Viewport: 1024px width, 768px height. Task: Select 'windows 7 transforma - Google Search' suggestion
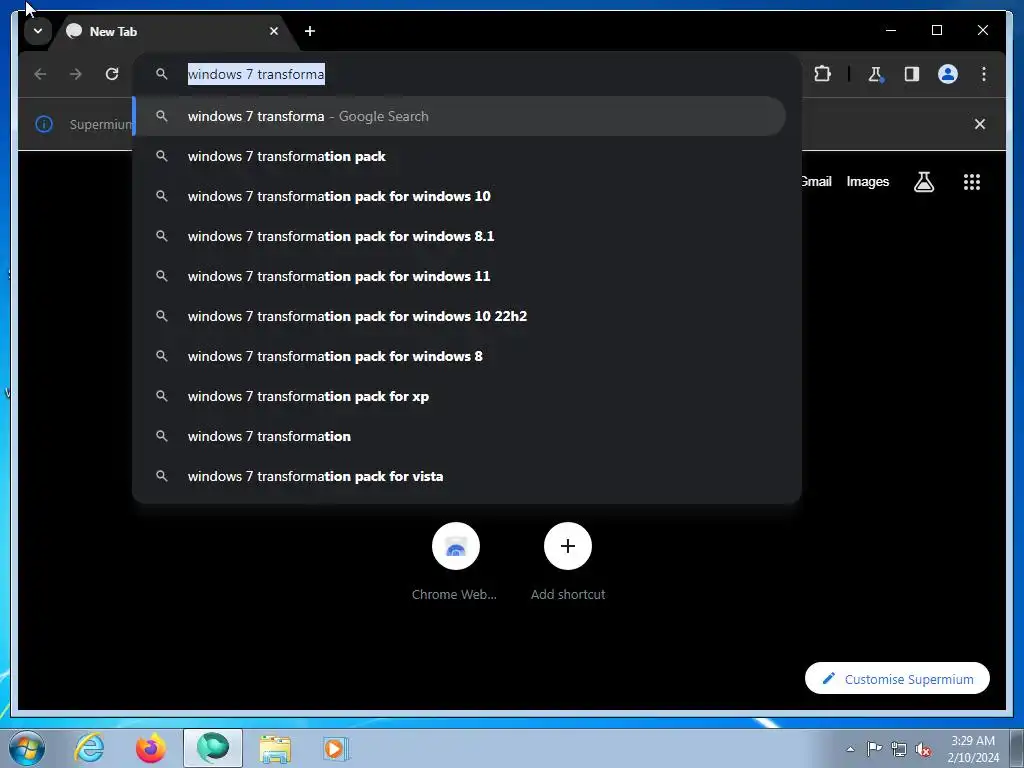(460, 116)
